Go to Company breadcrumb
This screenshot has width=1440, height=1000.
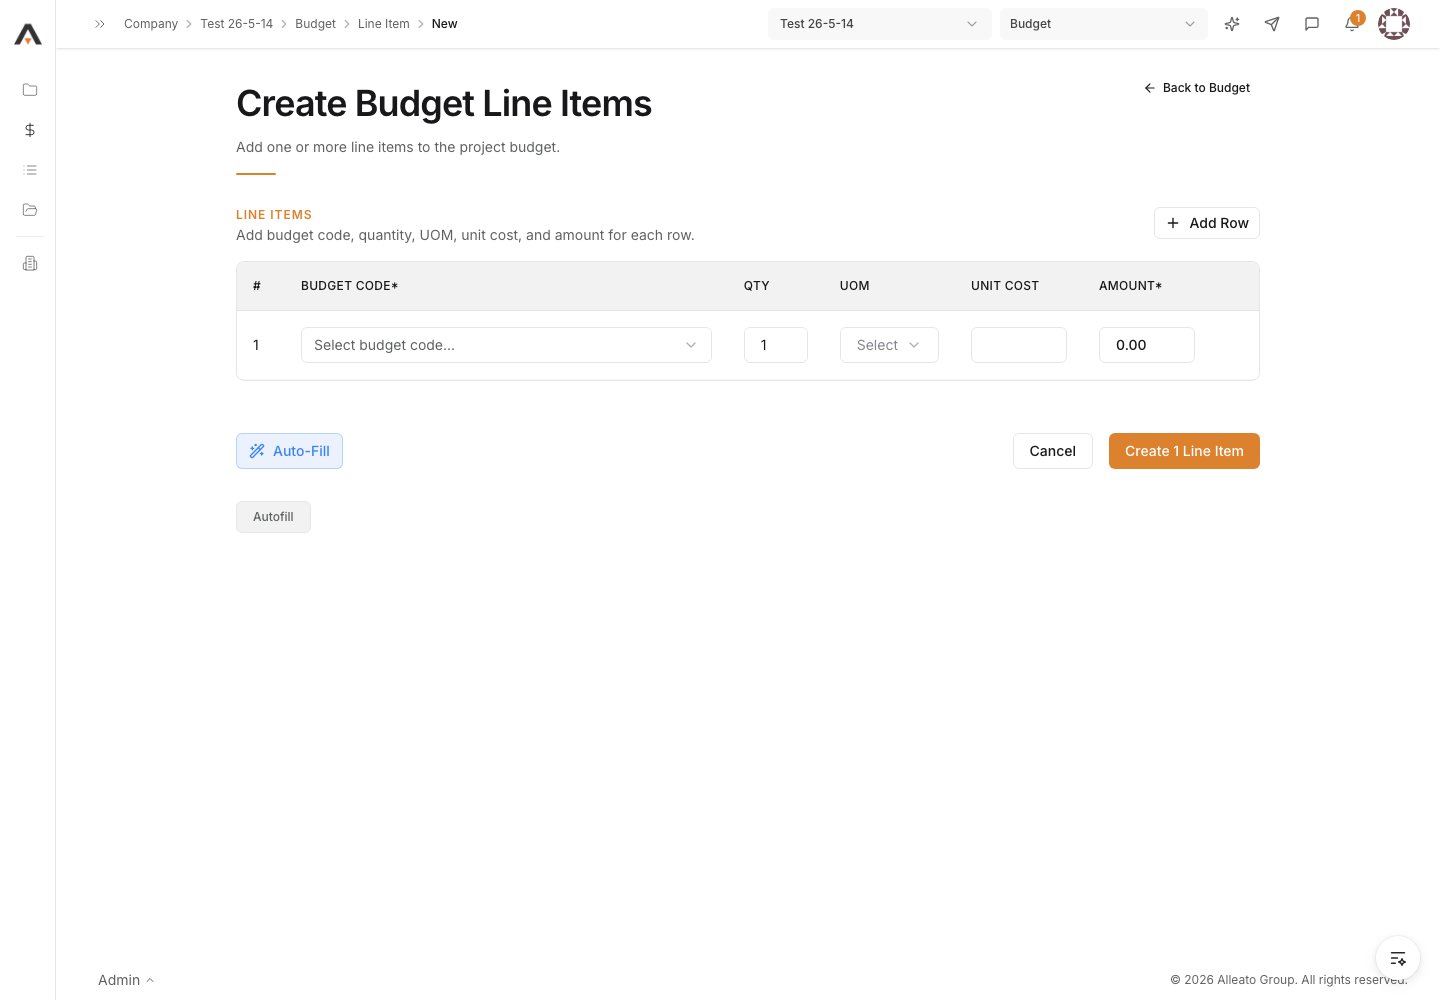[x=151, y=24]
